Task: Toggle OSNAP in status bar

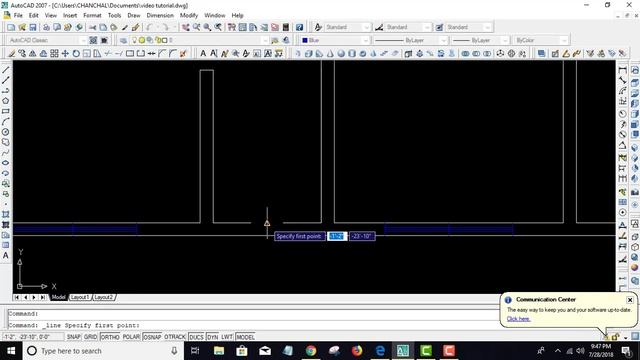Action: (x=152, y=337)
